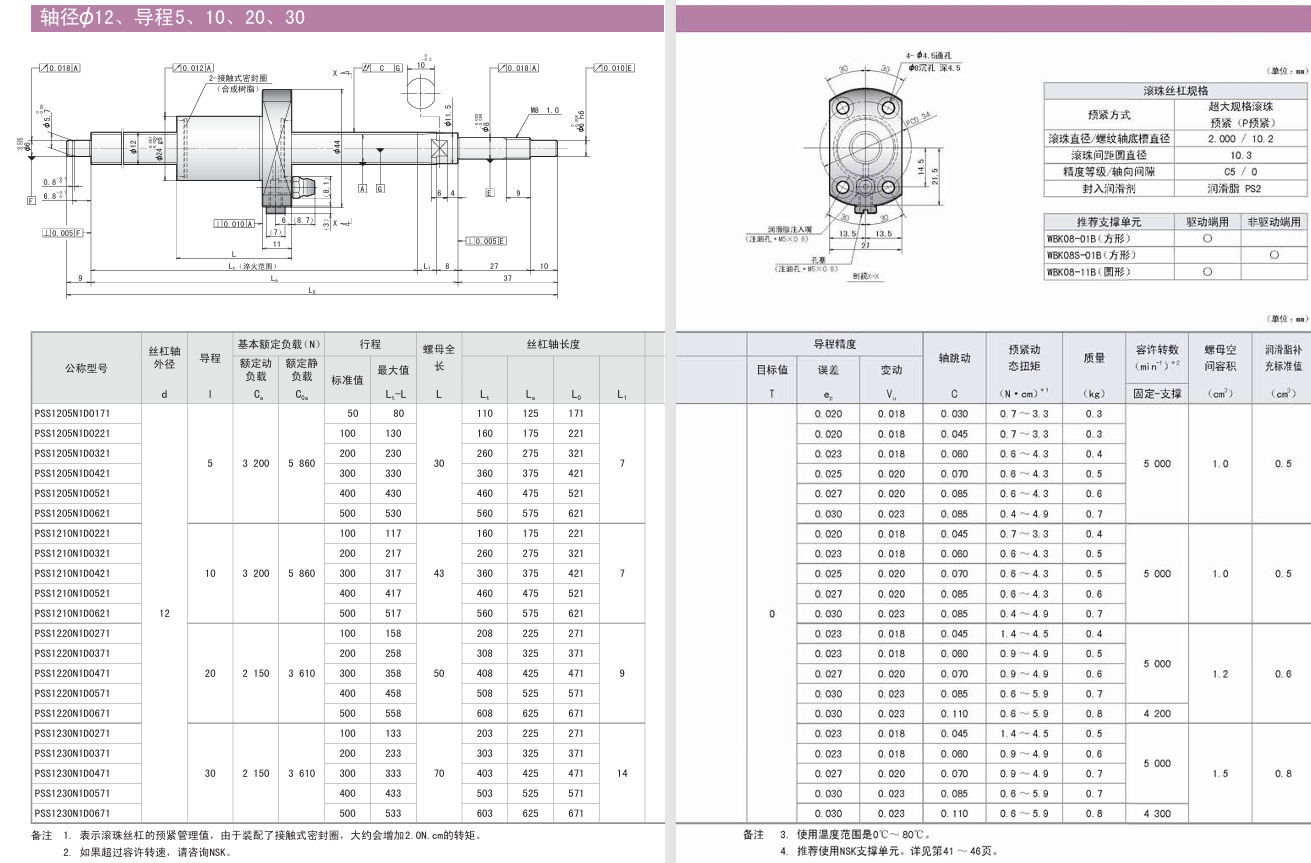This screenshot has width=1311, height=863.
Task: Click the 公称型号 column header
Action: pyautogui.click(x=86, y=368)
